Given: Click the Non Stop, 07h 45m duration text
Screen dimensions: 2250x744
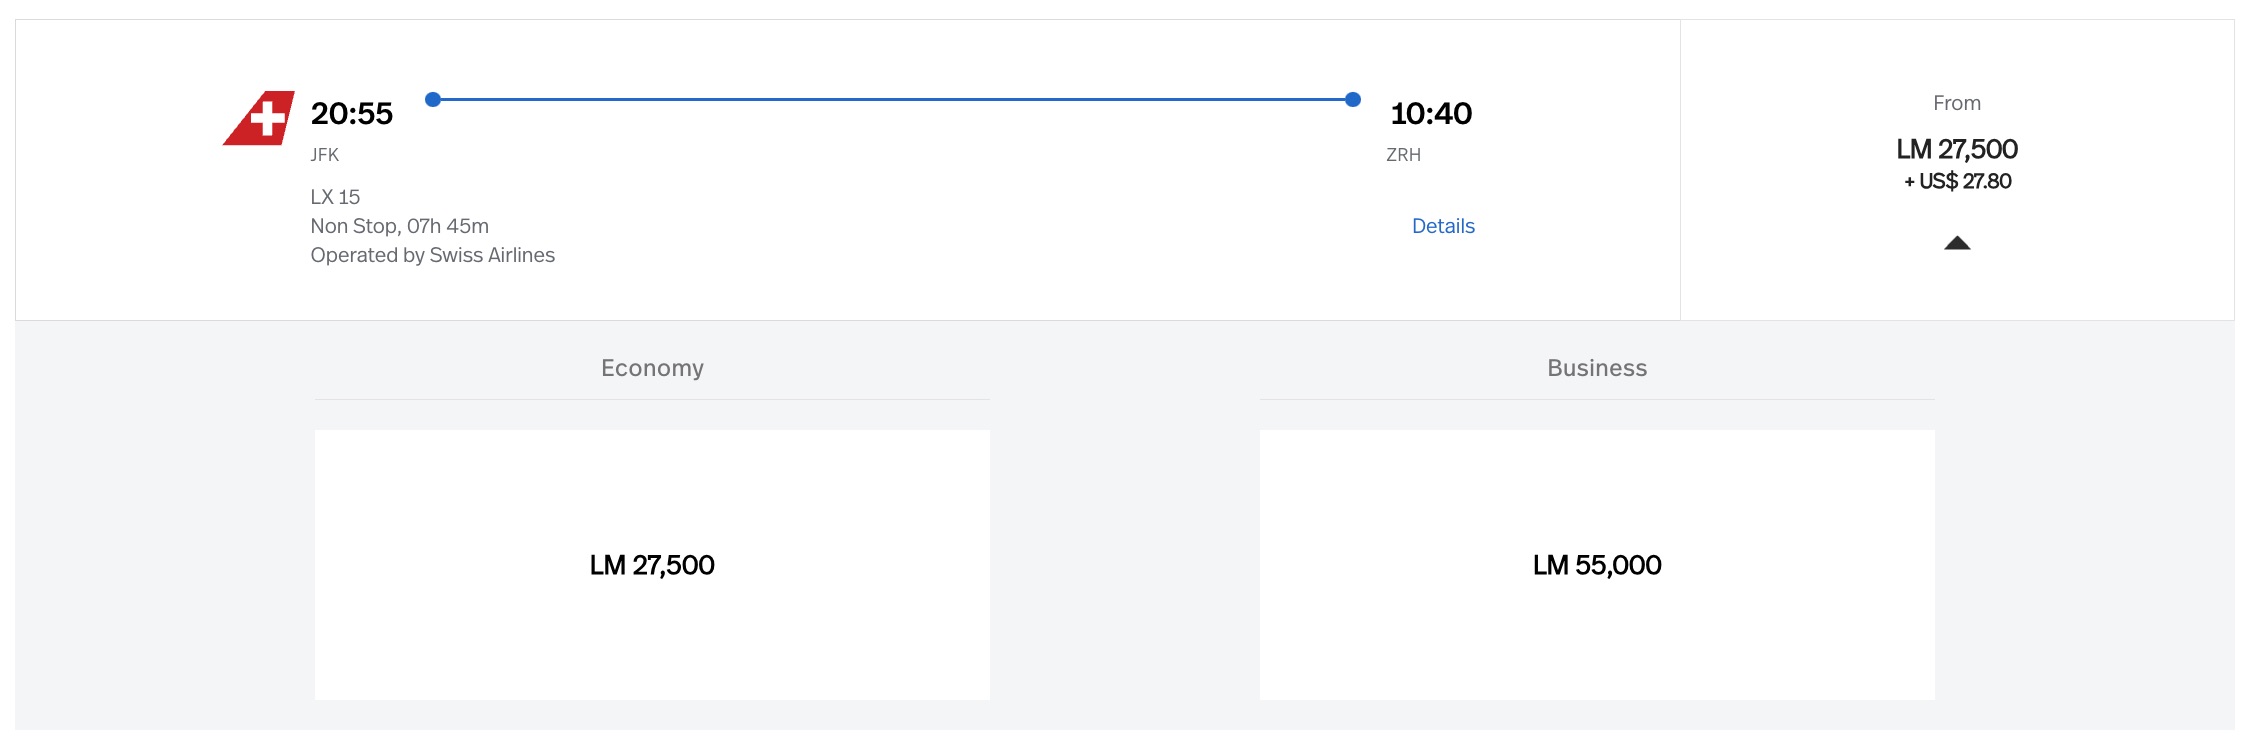Looking at the screenshot, I should tap(399, 226).
